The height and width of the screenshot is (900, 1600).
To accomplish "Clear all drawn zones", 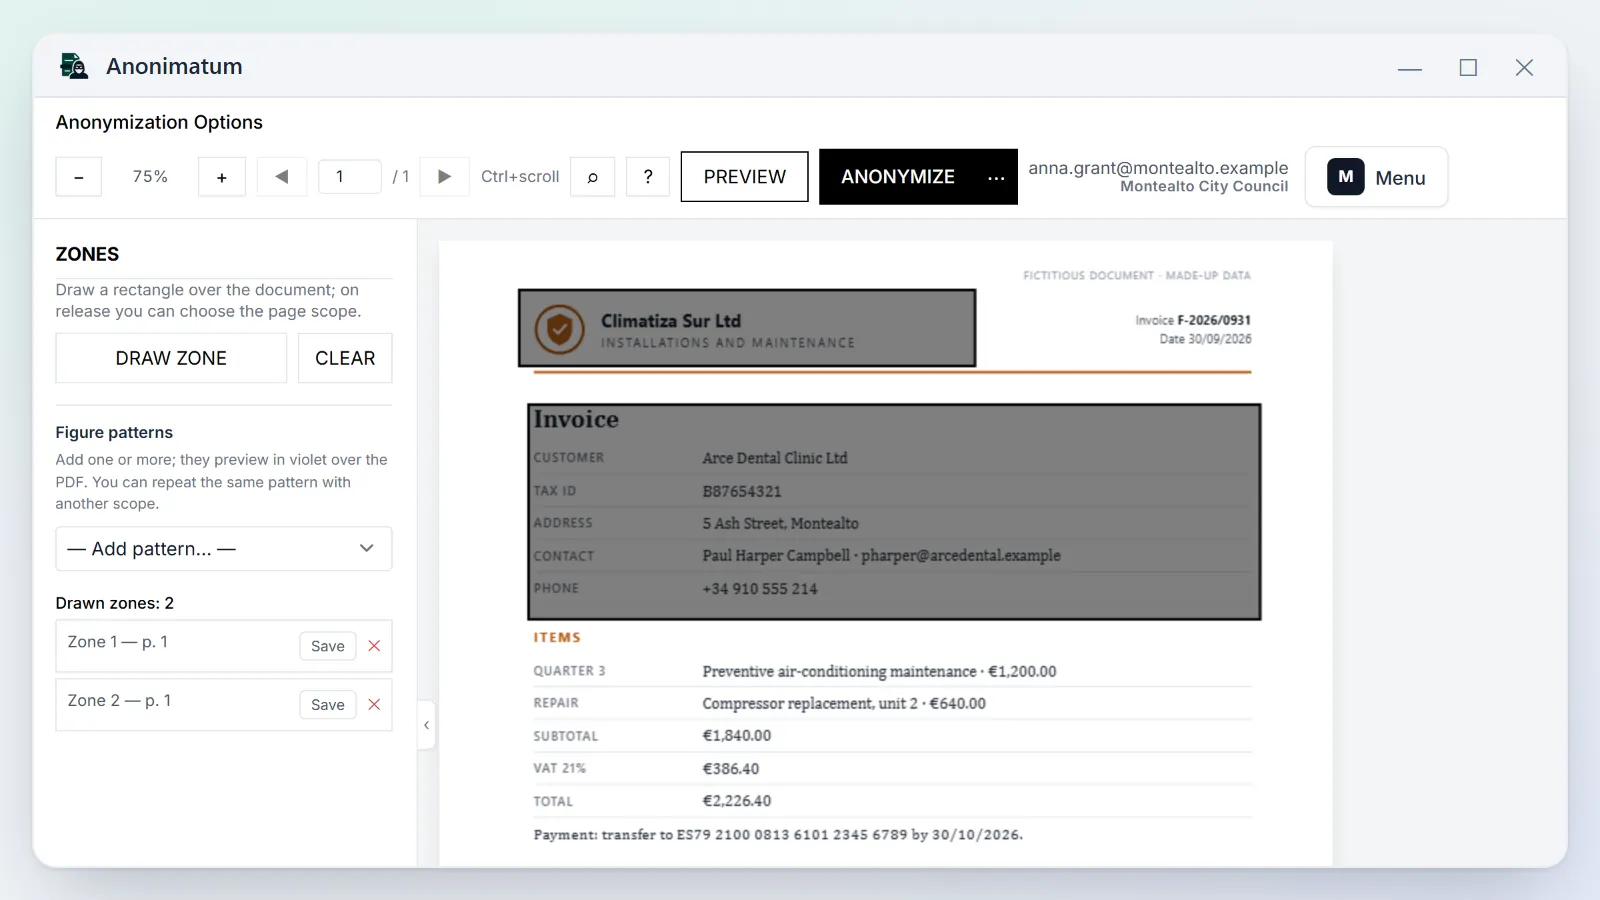I will 345,358.
